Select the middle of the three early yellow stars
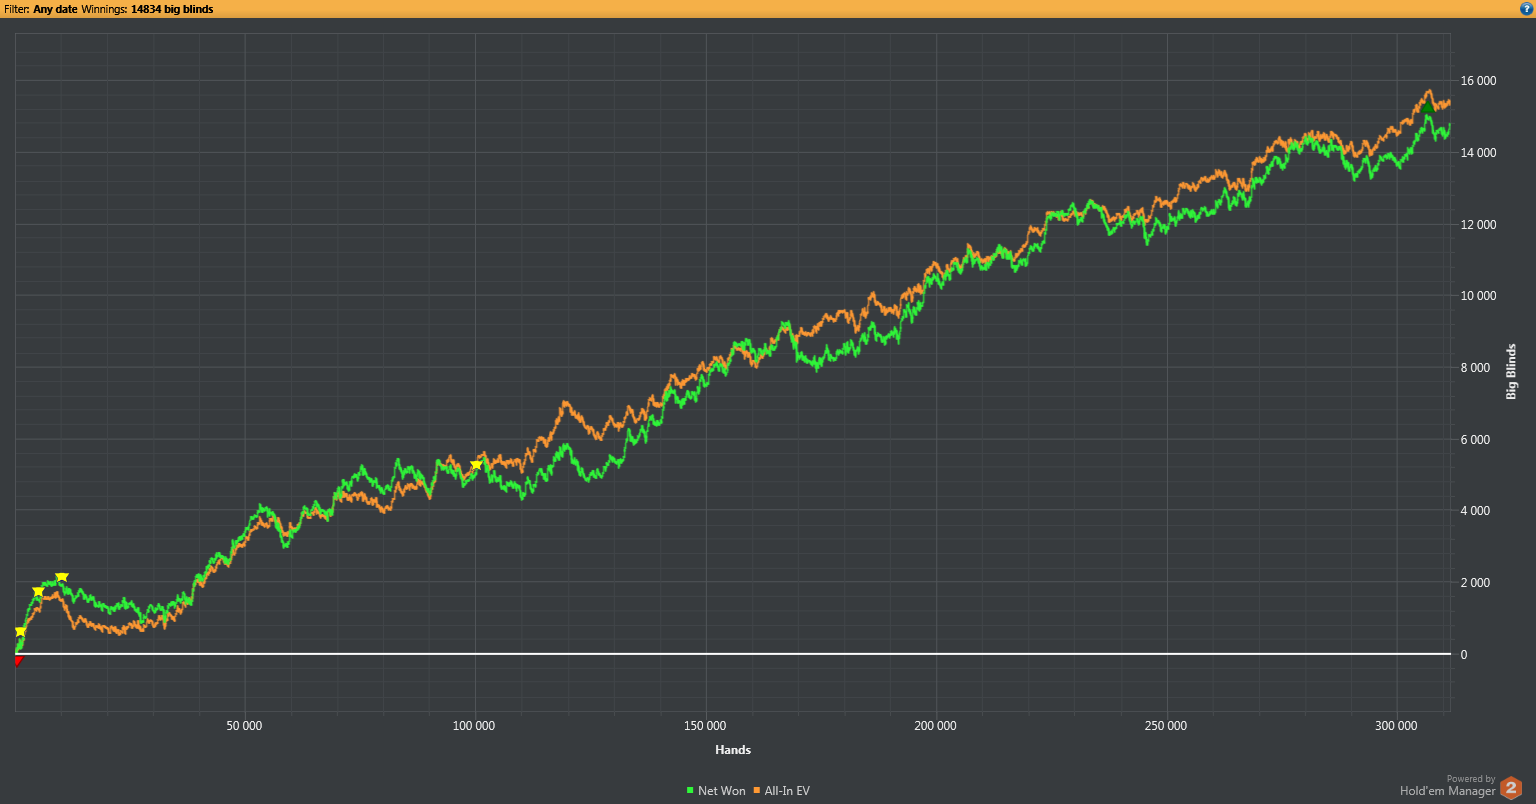Screen dimensions: 1536x804 [39, 591]
